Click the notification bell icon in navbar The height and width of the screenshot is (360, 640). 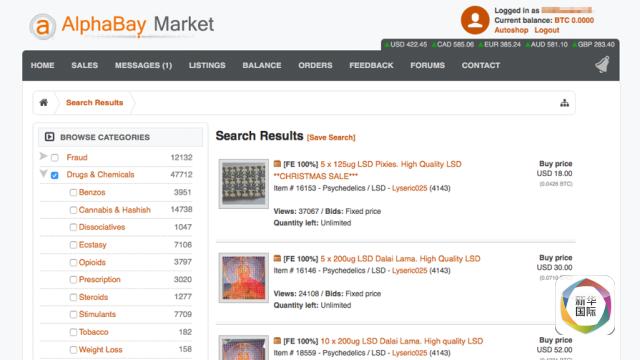(602, 64)
